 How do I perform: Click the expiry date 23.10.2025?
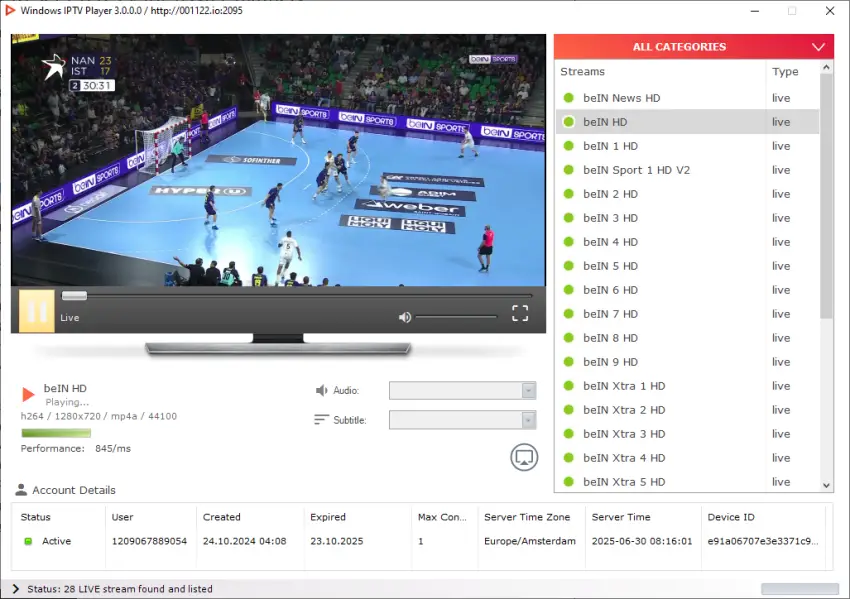tap(337, 541)
